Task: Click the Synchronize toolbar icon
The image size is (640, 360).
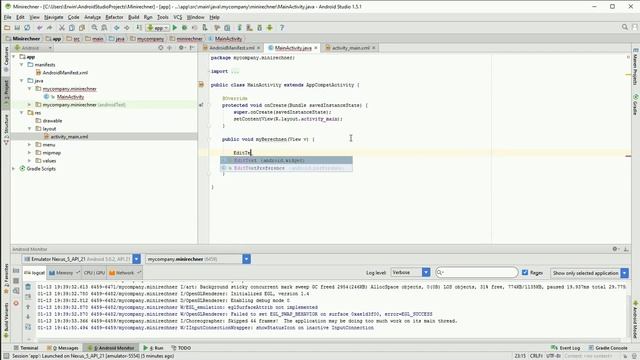Action: [x=27, y=28]
